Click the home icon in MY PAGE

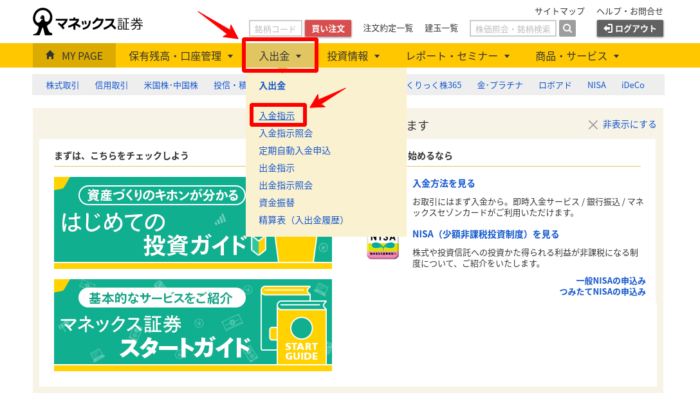pyautogui.click(x=50, y=55)
